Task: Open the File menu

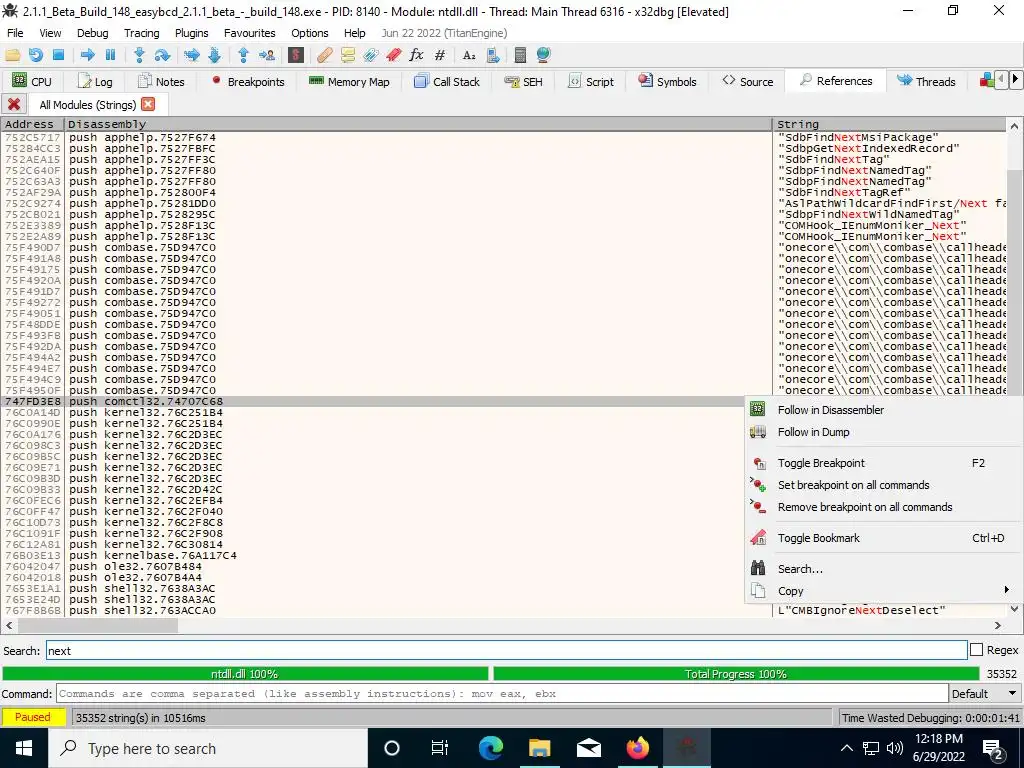Action: [x=15, y=33]
